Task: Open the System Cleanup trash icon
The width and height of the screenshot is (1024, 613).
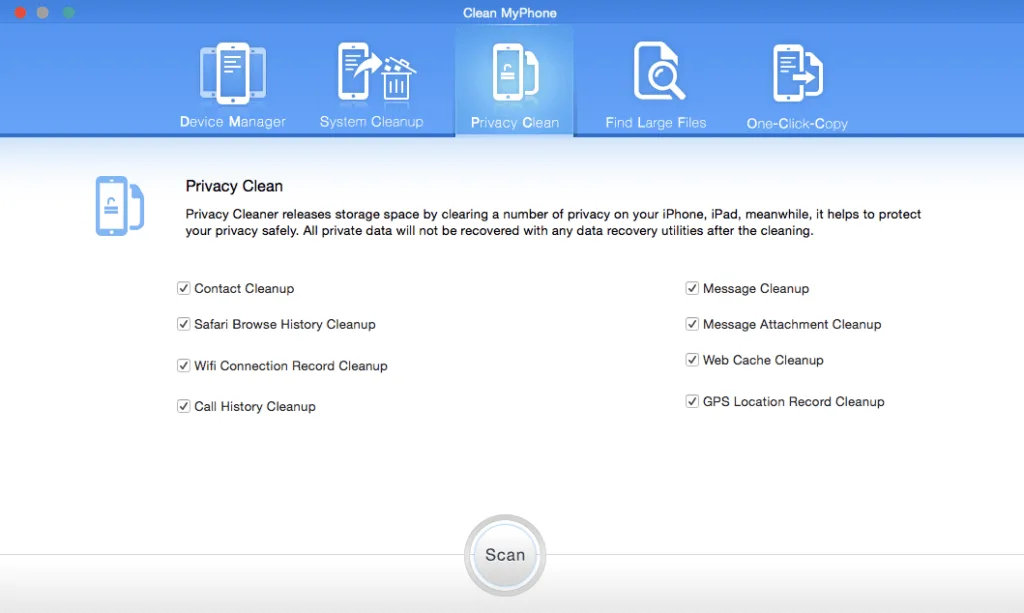Action: tap(377, 72)
